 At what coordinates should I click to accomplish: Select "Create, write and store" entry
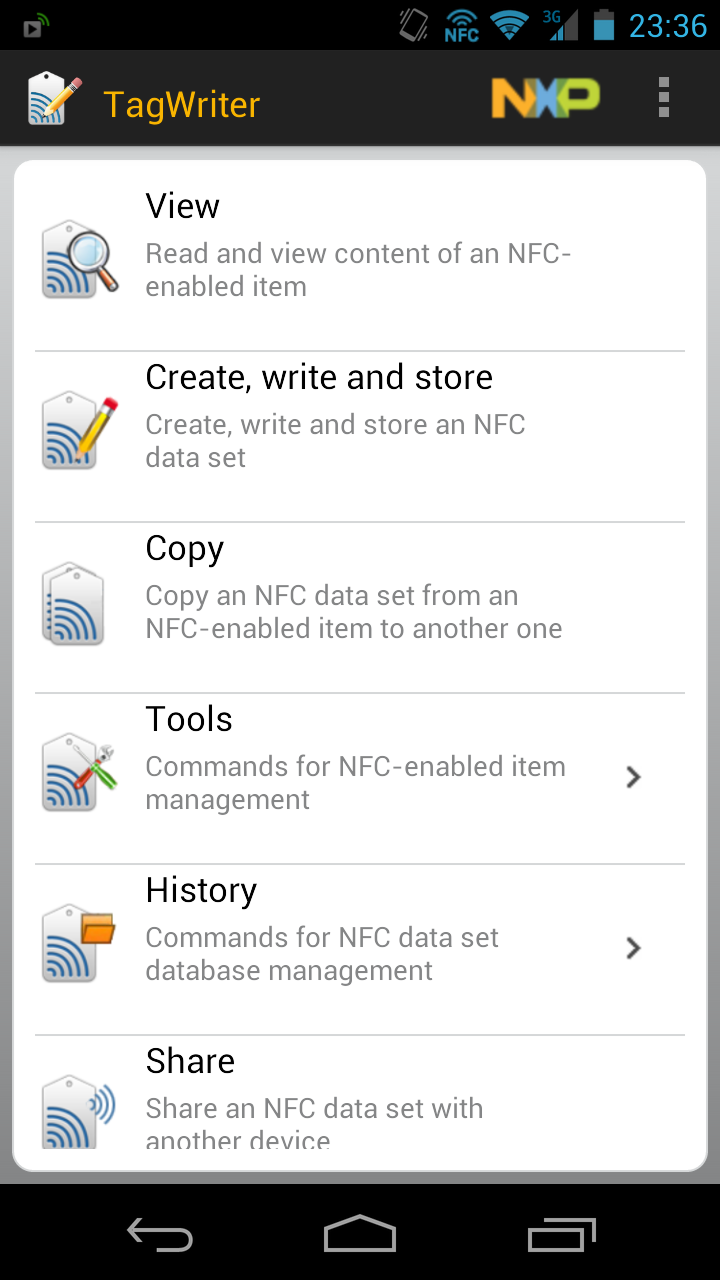click(x=319, y=377)
